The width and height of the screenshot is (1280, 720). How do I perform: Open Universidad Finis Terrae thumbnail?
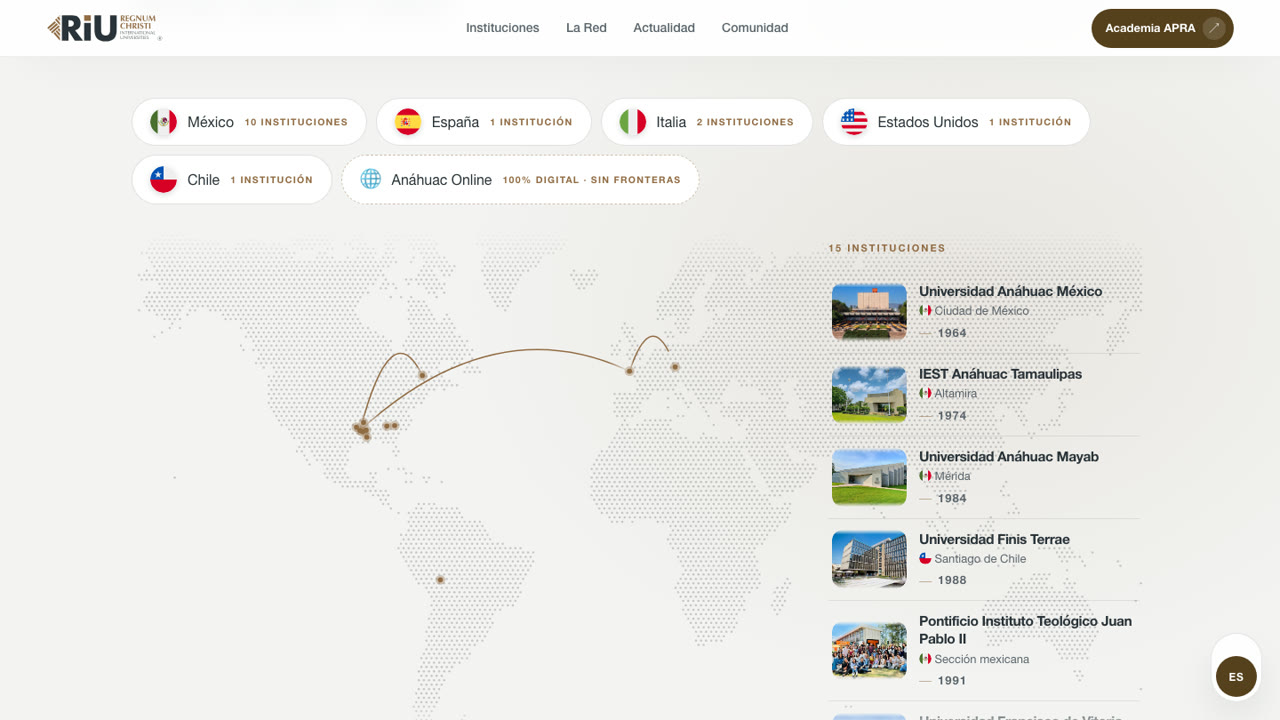pyautogui.click(x=869, y=559)
